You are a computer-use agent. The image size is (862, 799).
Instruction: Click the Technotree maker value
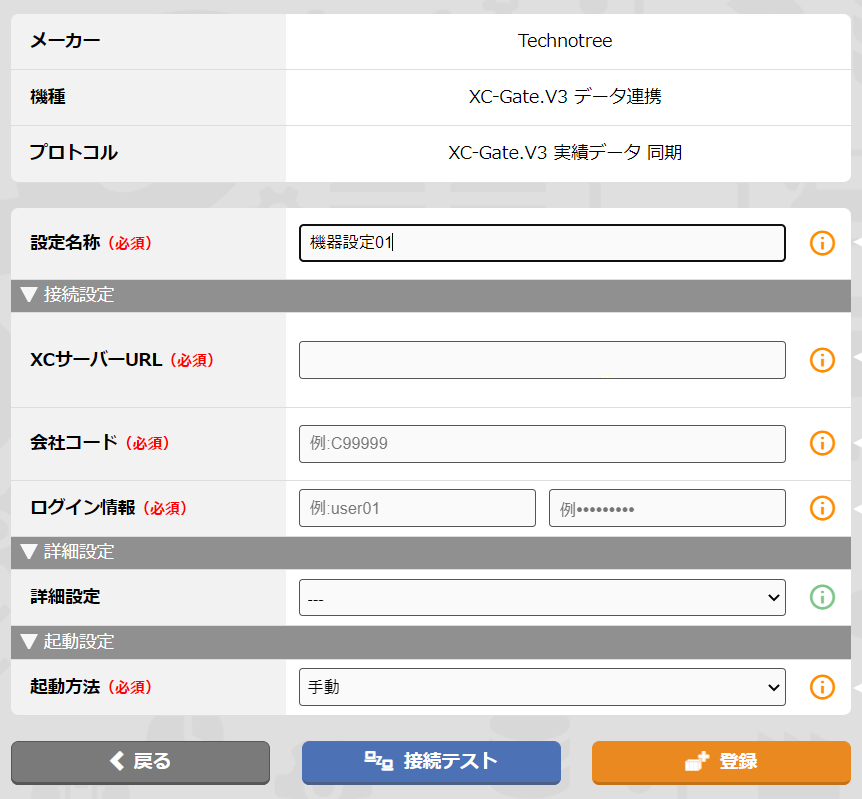point(565,41)
